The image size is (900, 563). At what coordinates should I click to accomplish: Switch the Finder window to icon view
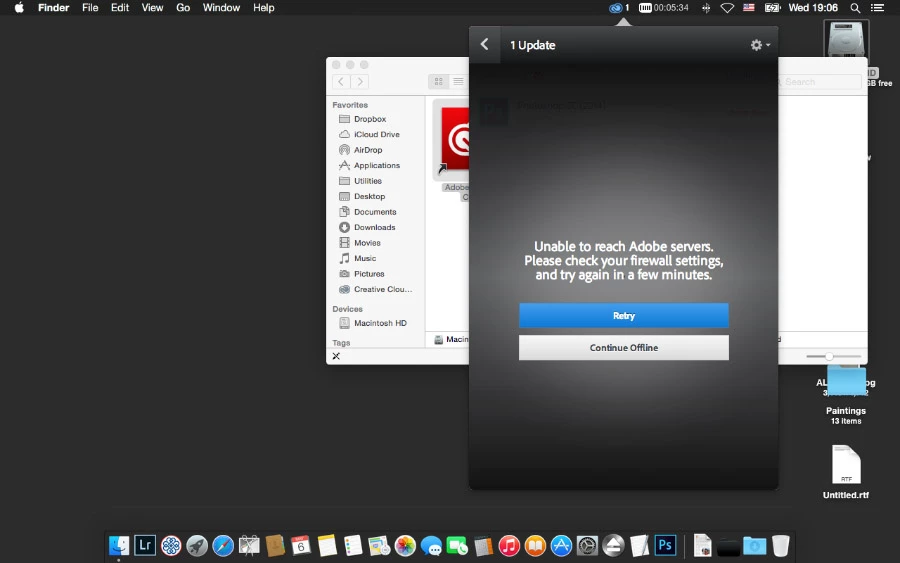pos(439,81)
